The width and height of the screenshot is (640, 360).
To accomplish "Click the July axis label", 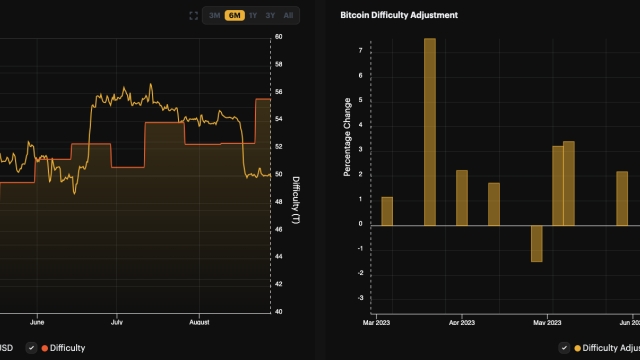I will point(117,322).
